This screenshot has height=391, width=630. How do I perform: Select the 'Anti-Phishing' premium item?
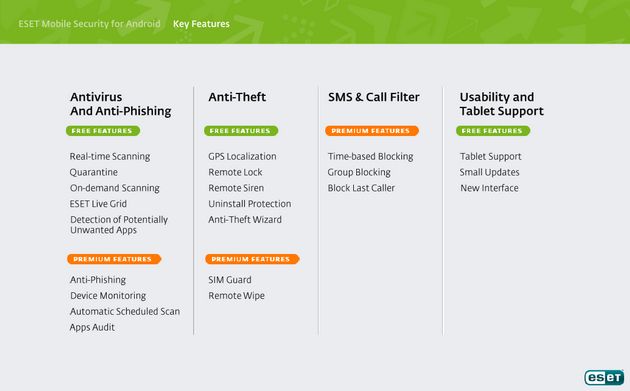coord(98,280)
